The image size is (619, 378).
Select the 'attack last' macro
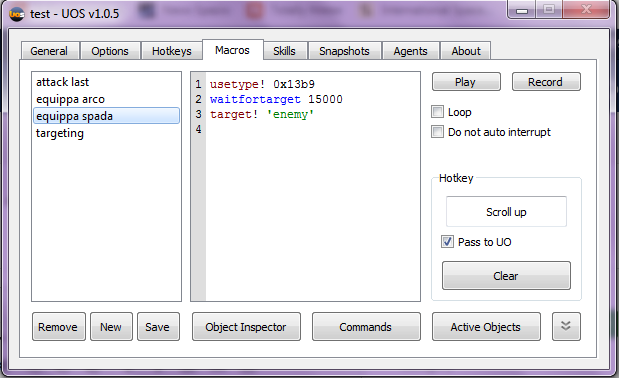(107, 82)
